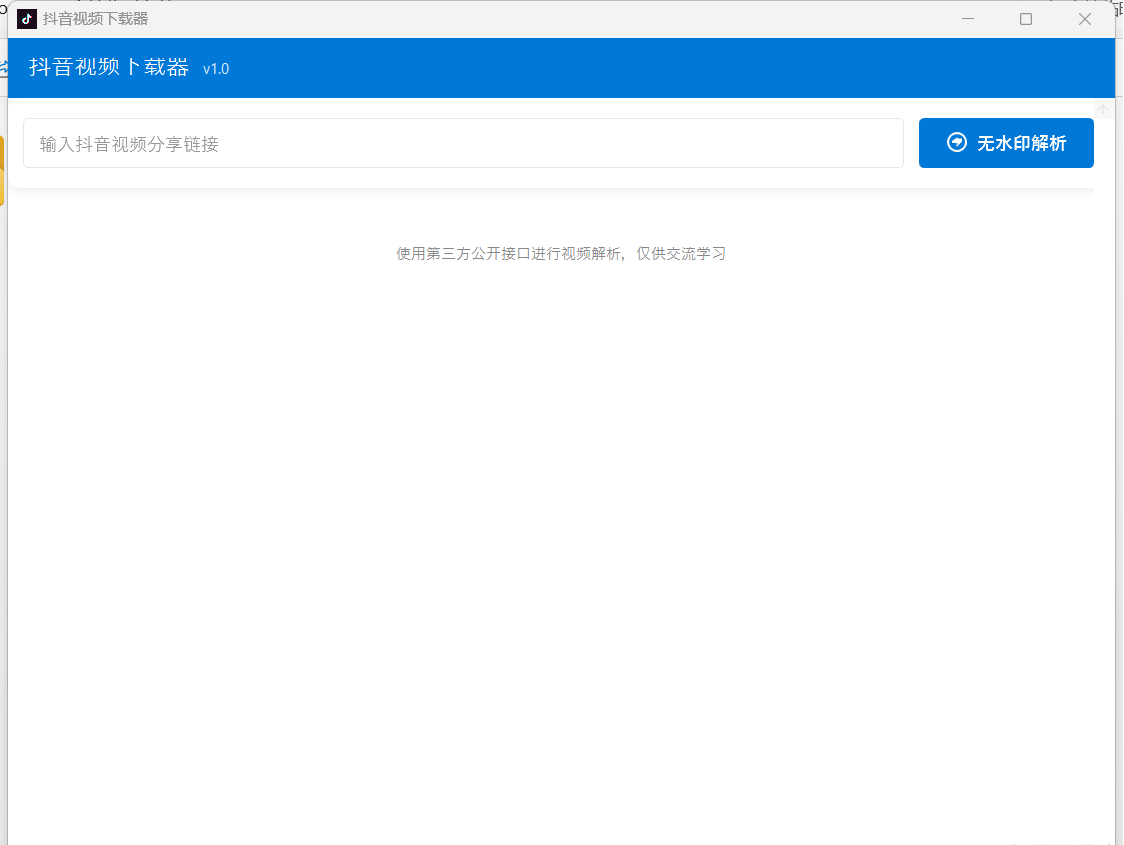This screenshot has width=1124, height=845.
Task: Click the 无水印解析 button
Action: pyautogui.click(x=1006, y=143)
